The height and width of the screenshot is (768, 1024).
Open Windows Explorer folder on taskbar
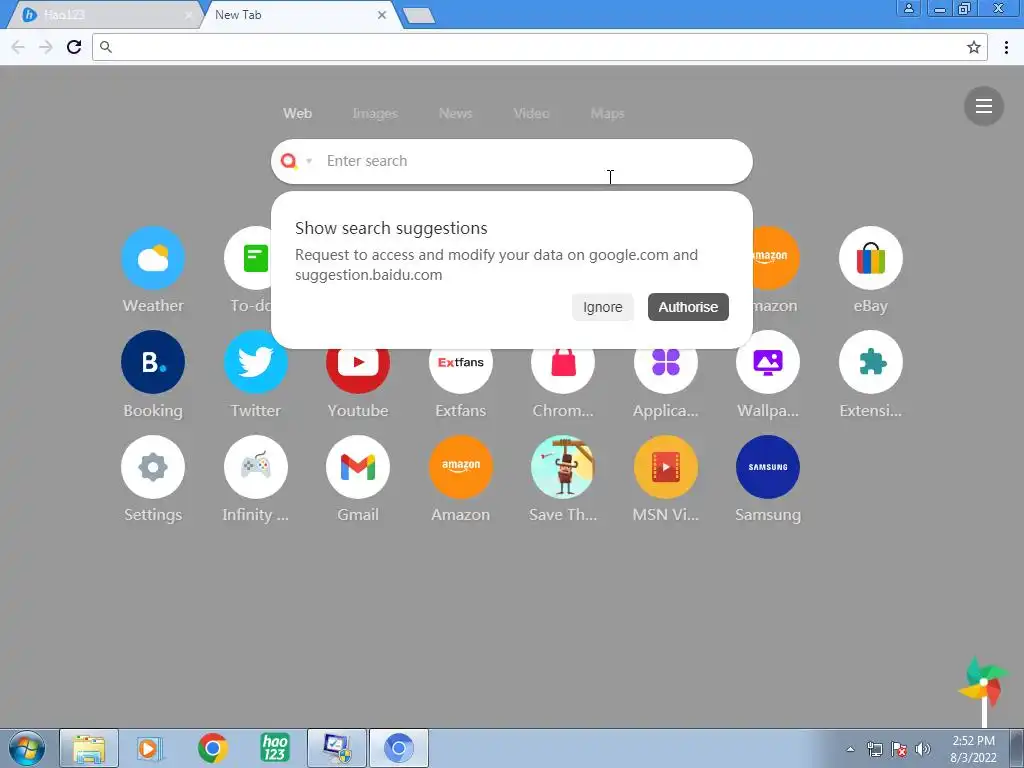[89, 748]
